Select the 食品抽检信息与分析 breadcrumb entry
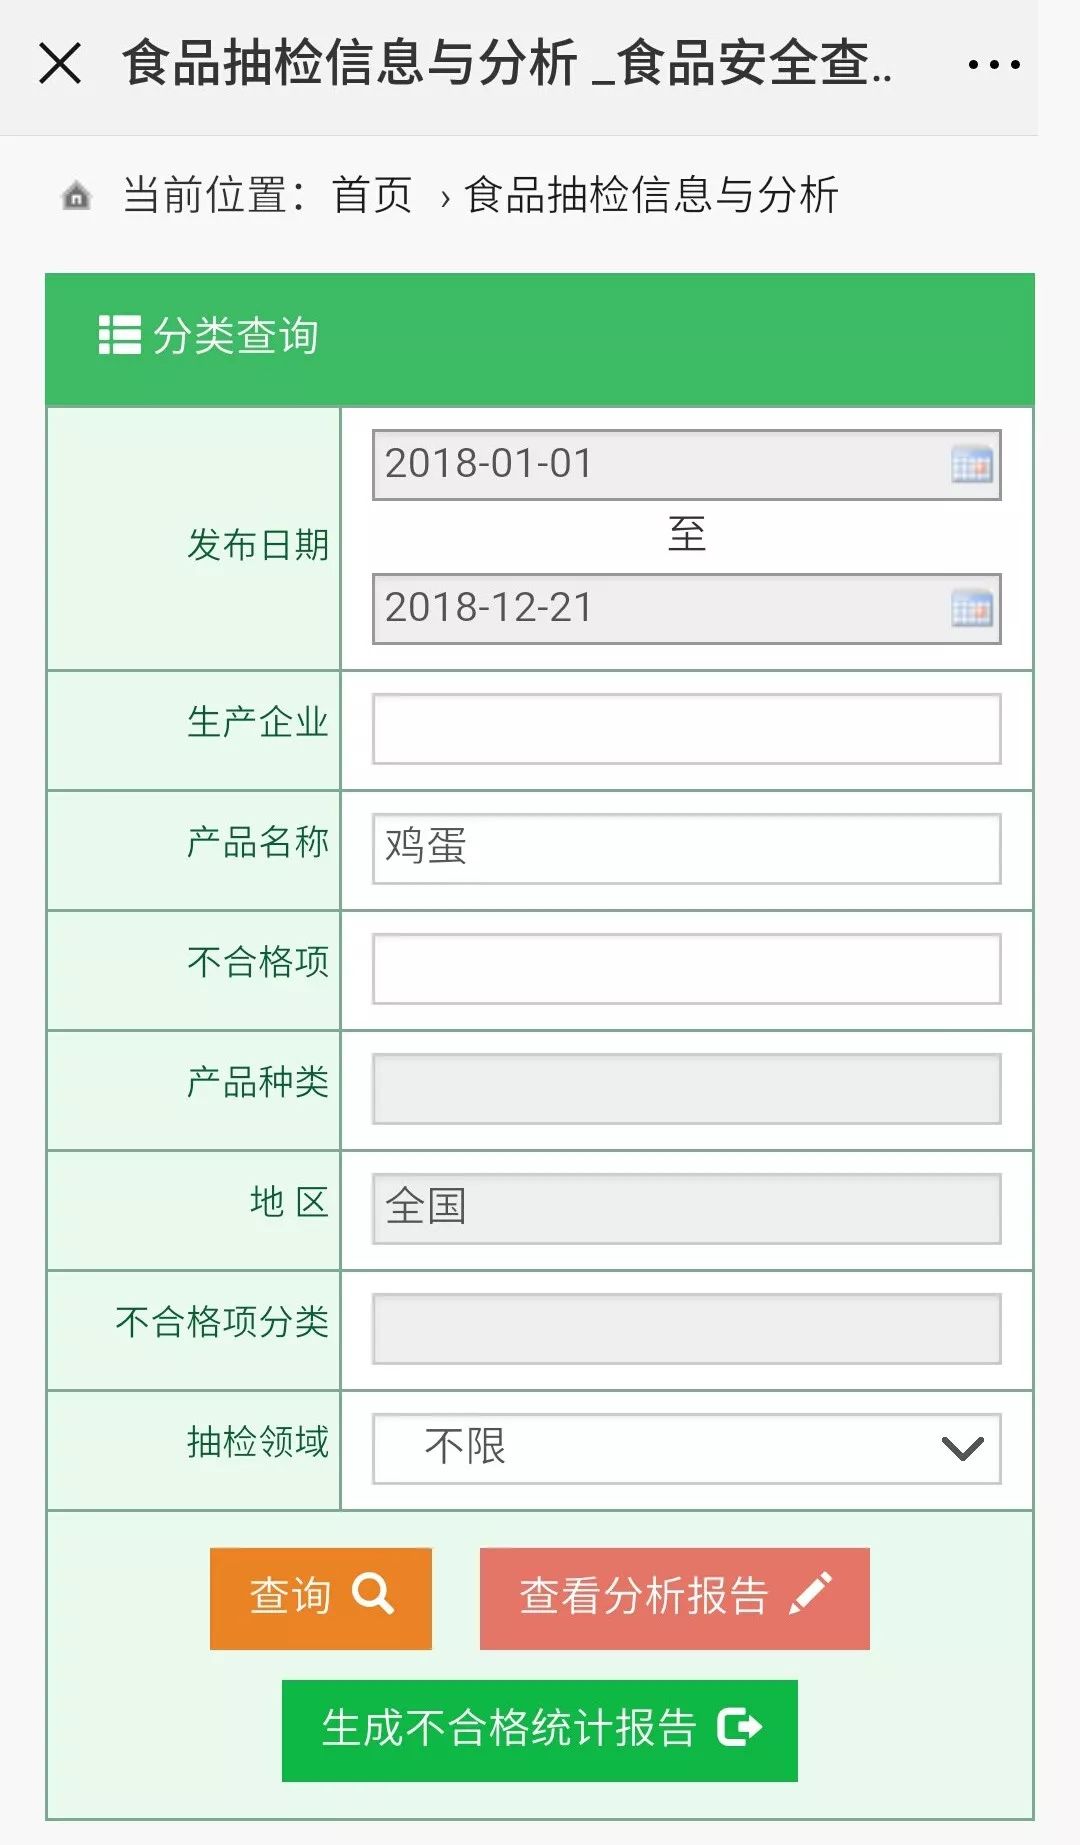The height and width of the screenshot is (1845, 1080). (x=651, y=196)
